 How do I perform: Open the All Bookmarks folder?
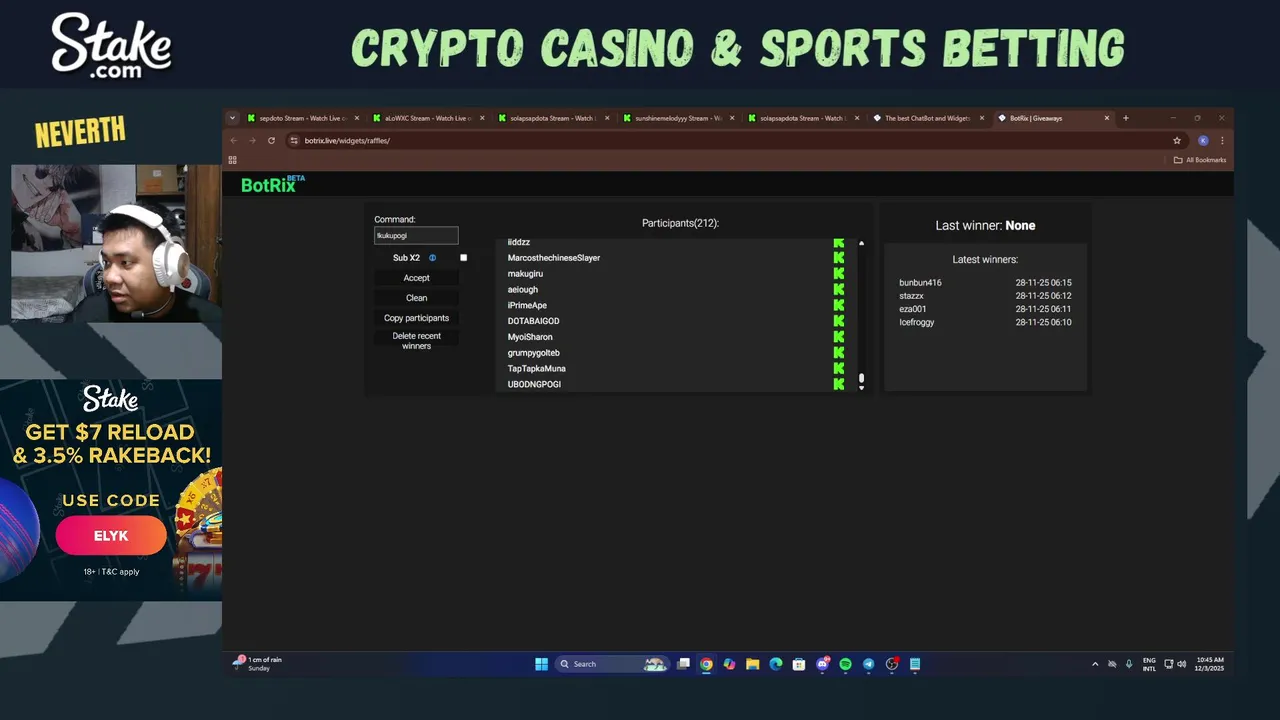(x=1199, y=160)
